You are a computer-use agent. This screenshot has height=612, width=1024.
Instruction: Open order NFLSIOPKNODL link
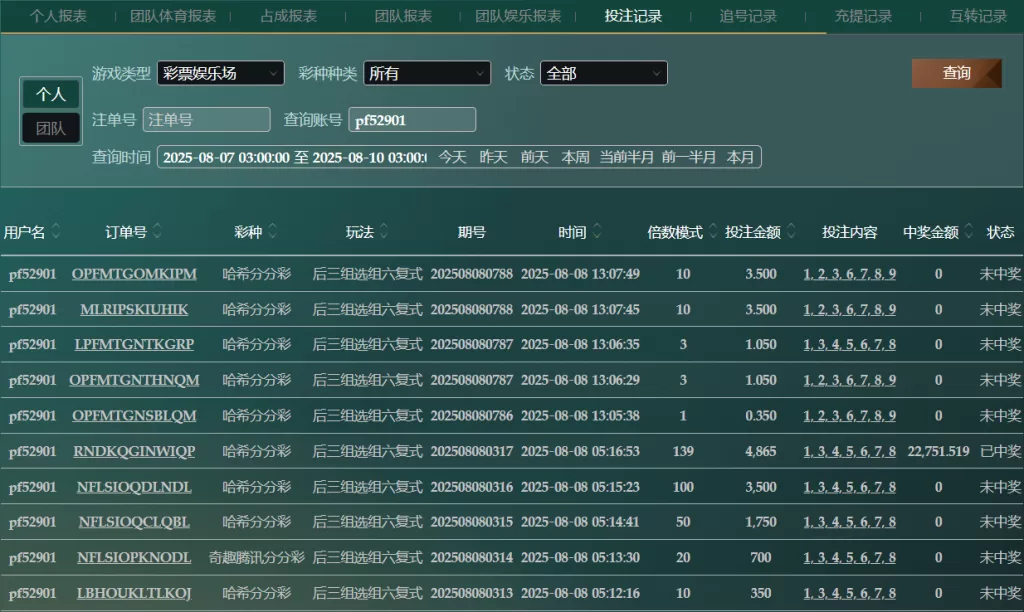[134, 557]
